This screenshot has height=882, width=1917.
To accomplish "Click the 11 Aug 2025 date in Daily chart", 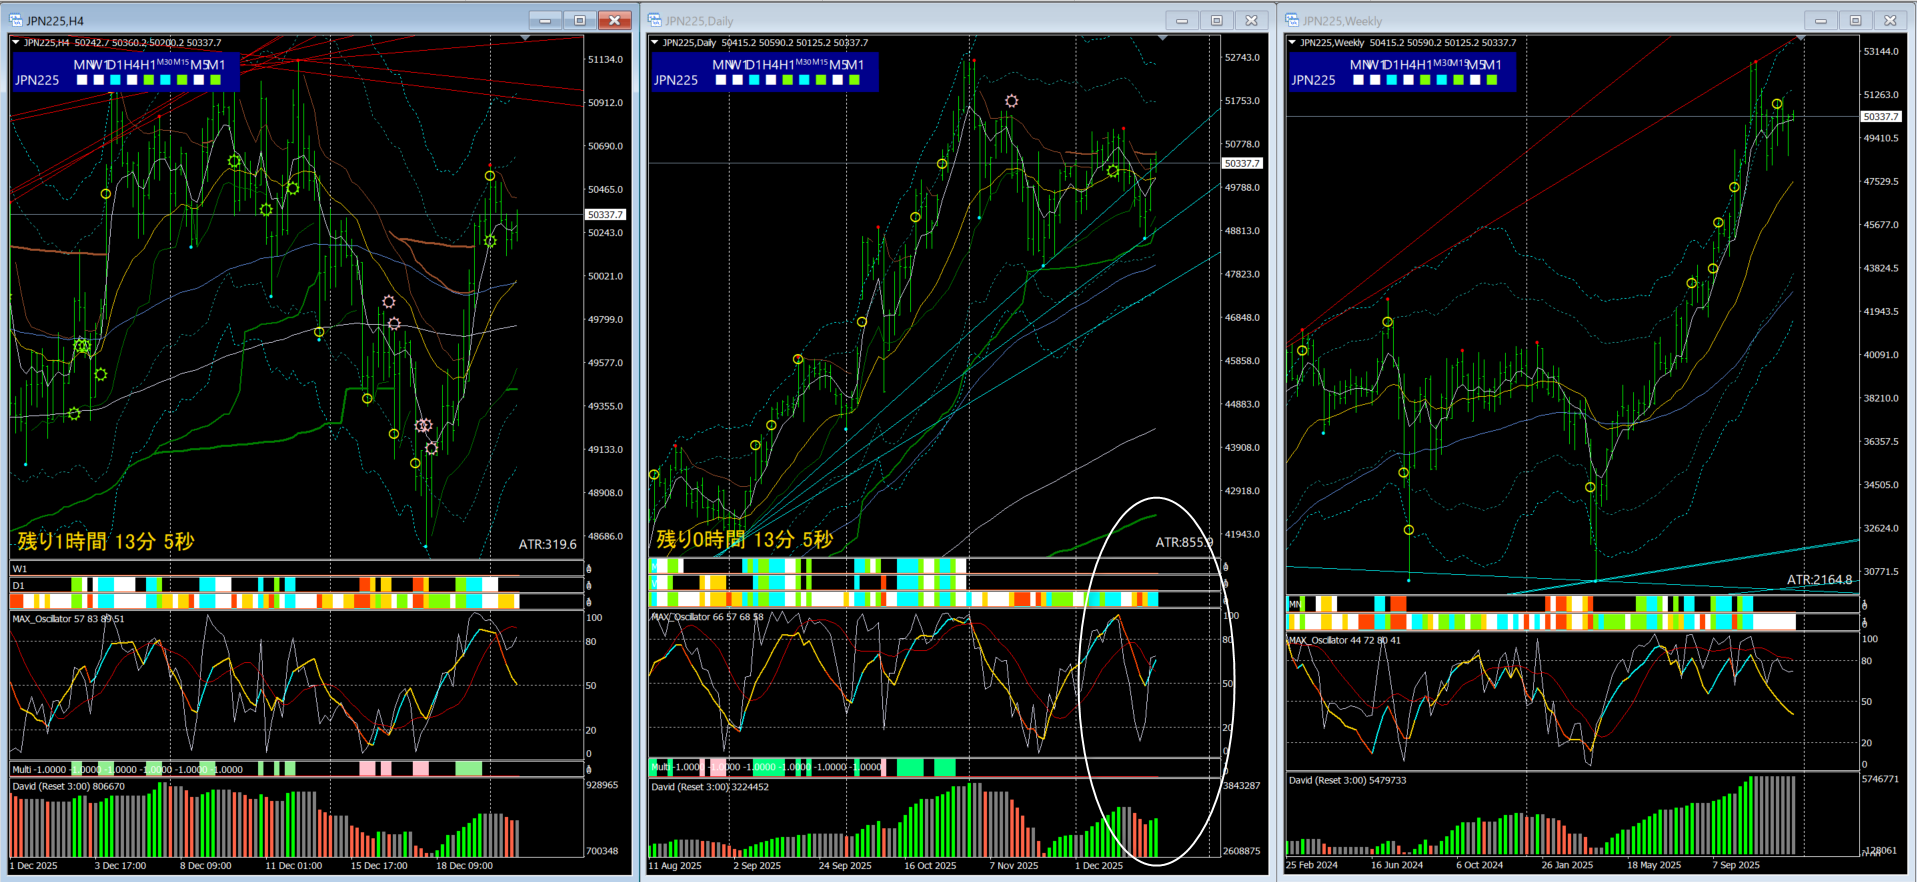I will coord(675,866).
